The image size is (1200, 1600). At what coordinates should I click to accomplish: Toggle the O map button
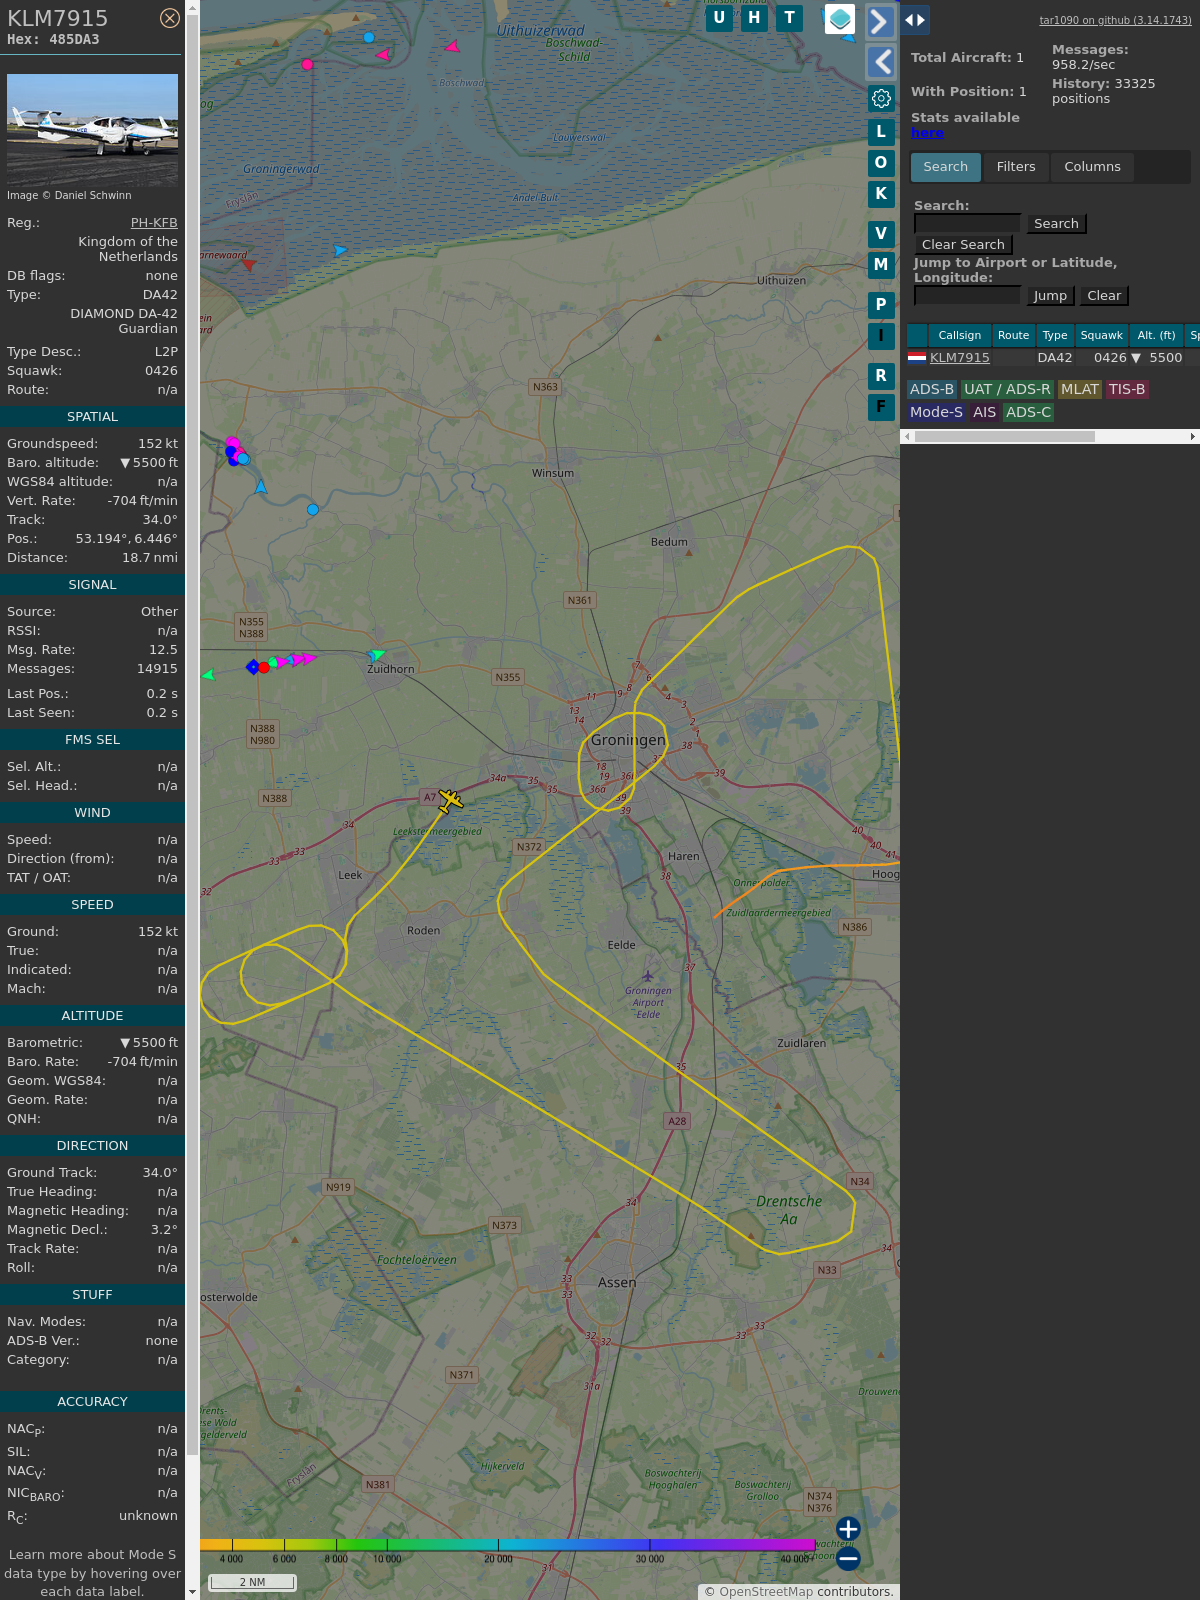881,163
